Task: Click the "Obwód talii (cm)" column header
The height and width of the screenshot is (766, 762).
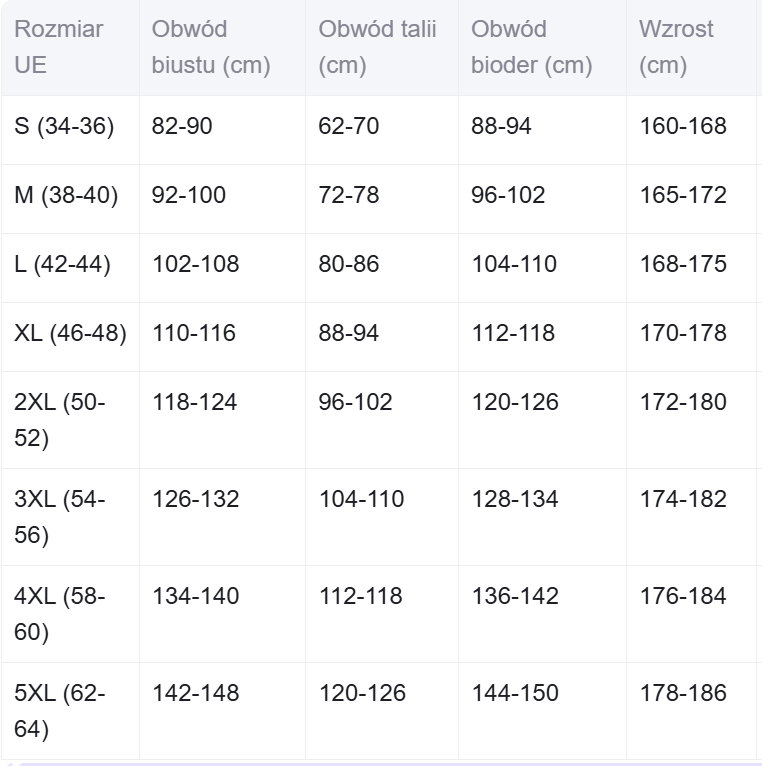Action: coord(377,48)
